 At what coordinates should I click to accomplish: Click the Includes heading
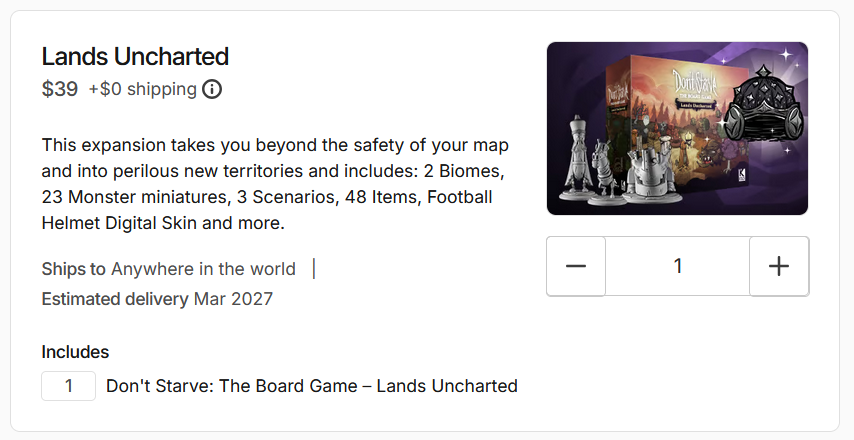(75, 352)
